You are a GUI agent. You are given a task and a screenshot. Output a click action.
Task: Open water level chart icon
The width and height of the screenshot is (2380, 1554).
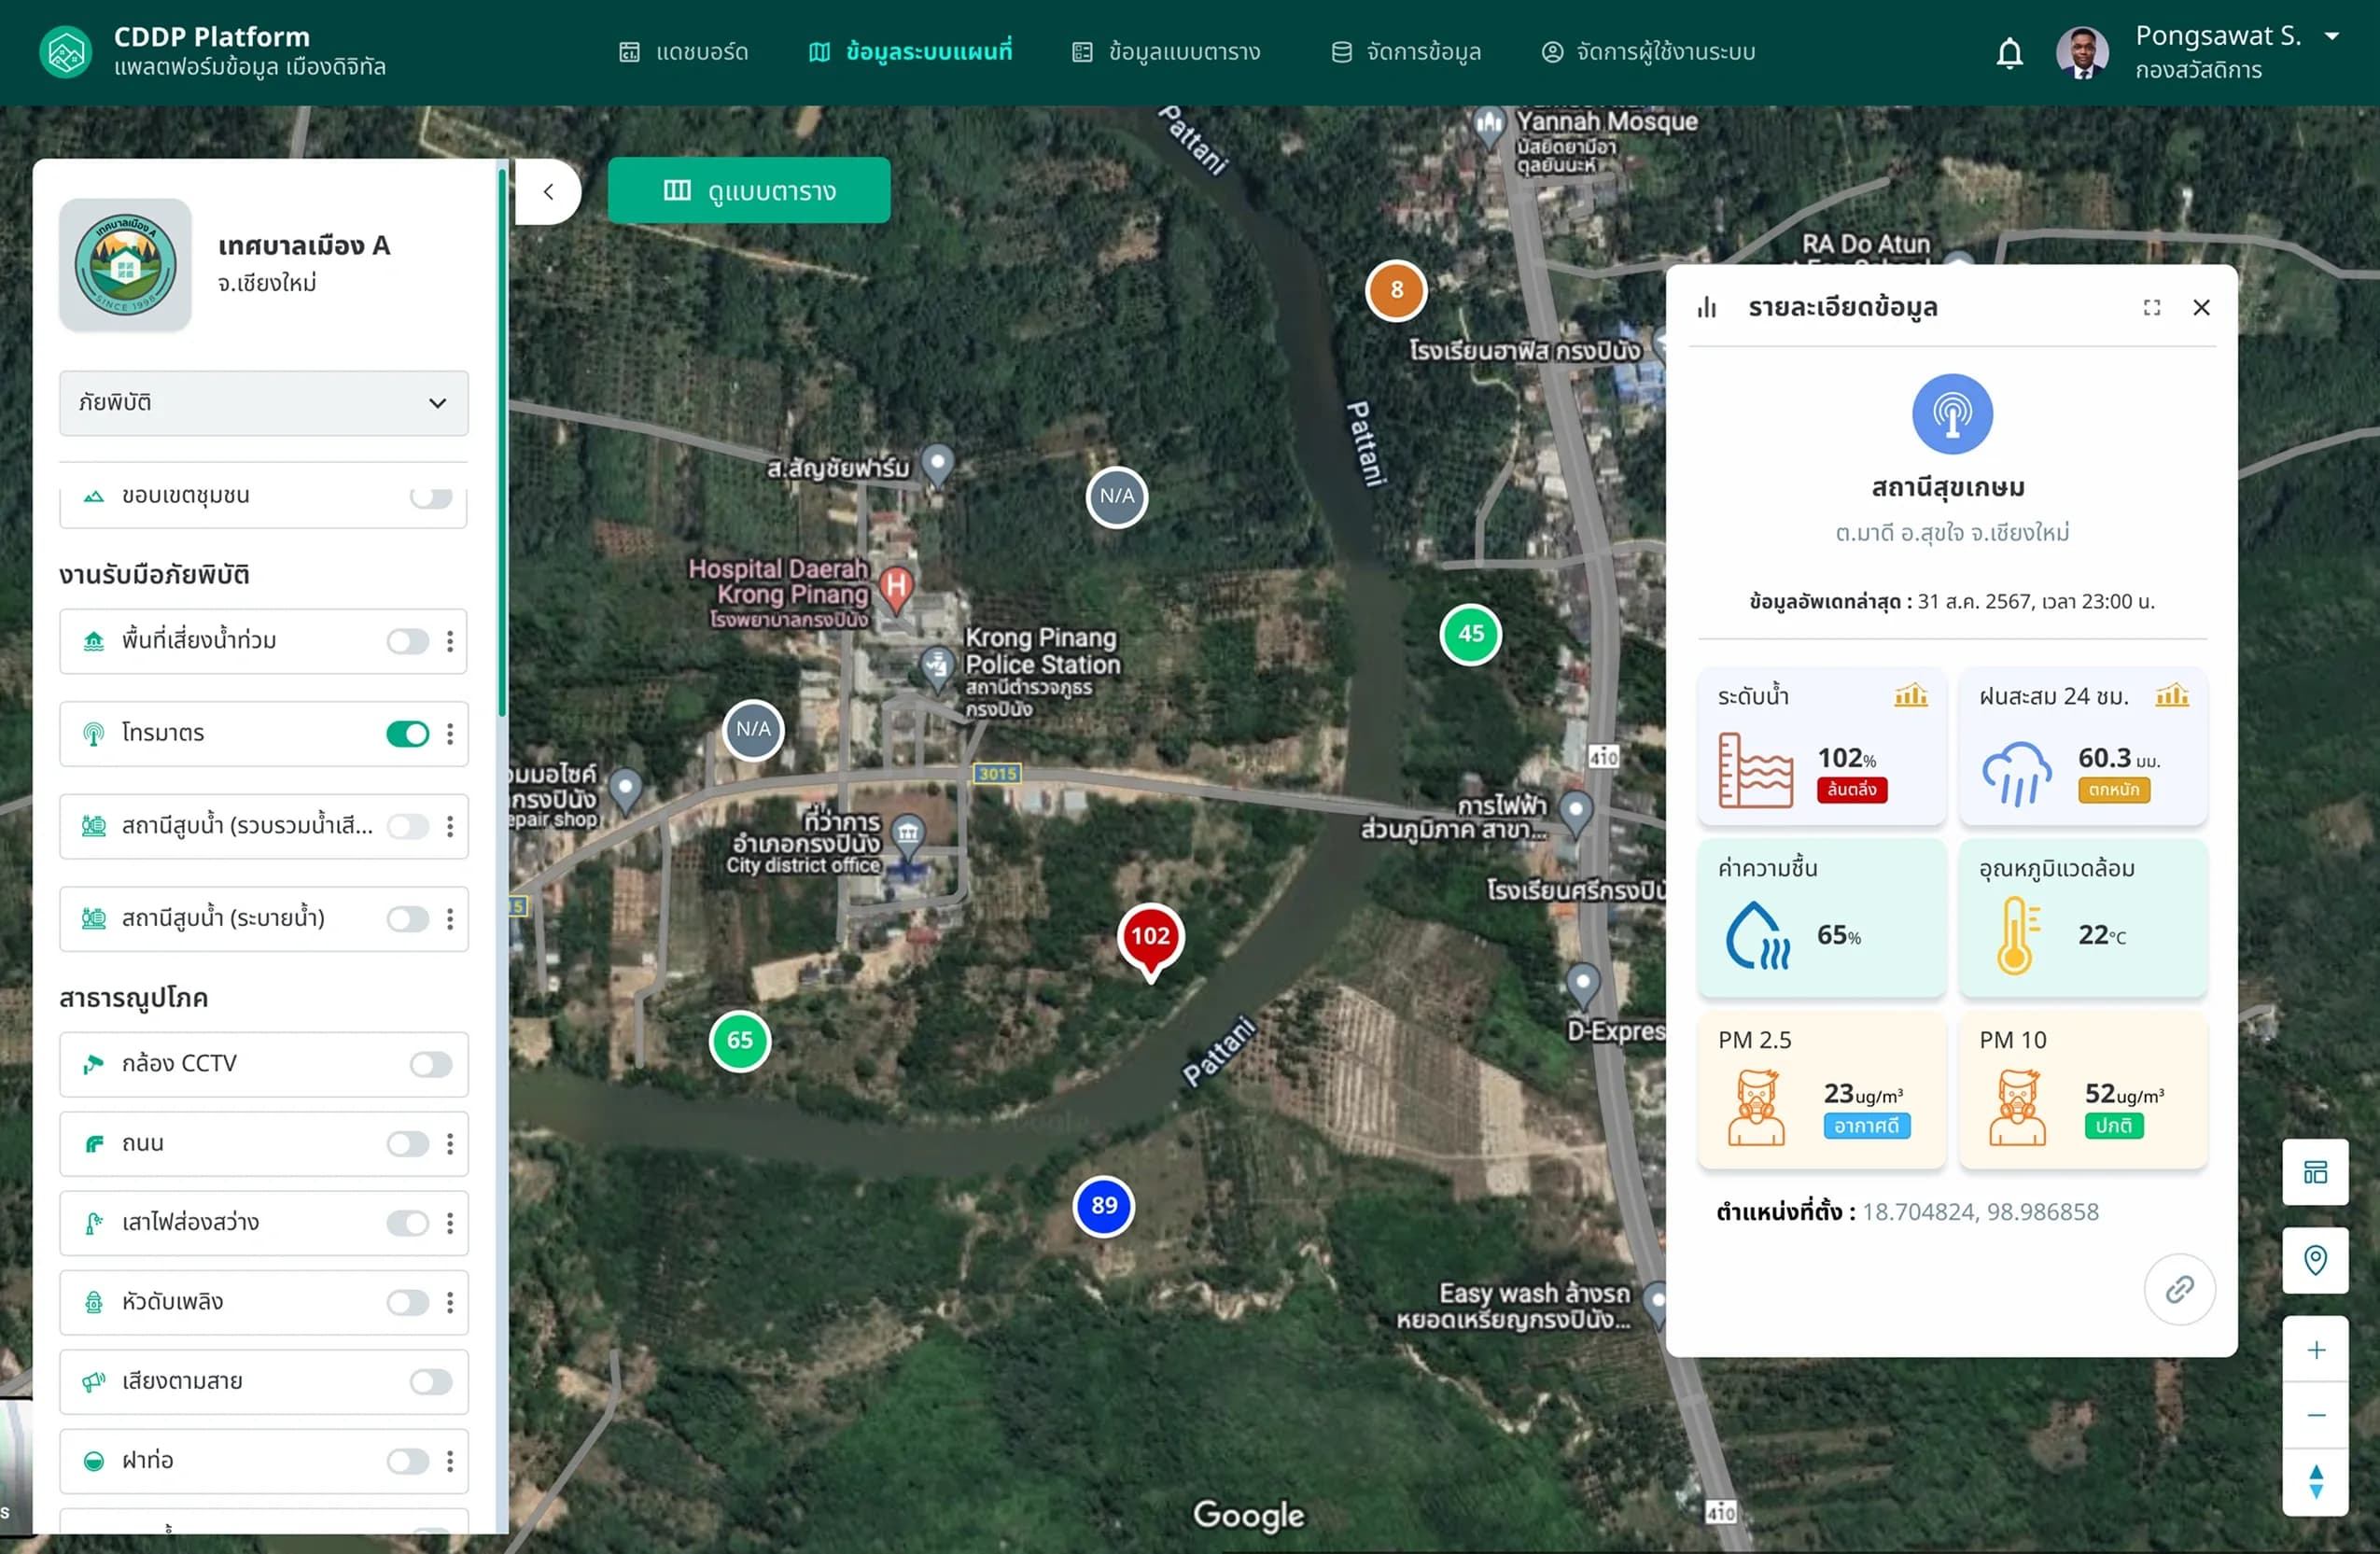[x=1910, y=695]
